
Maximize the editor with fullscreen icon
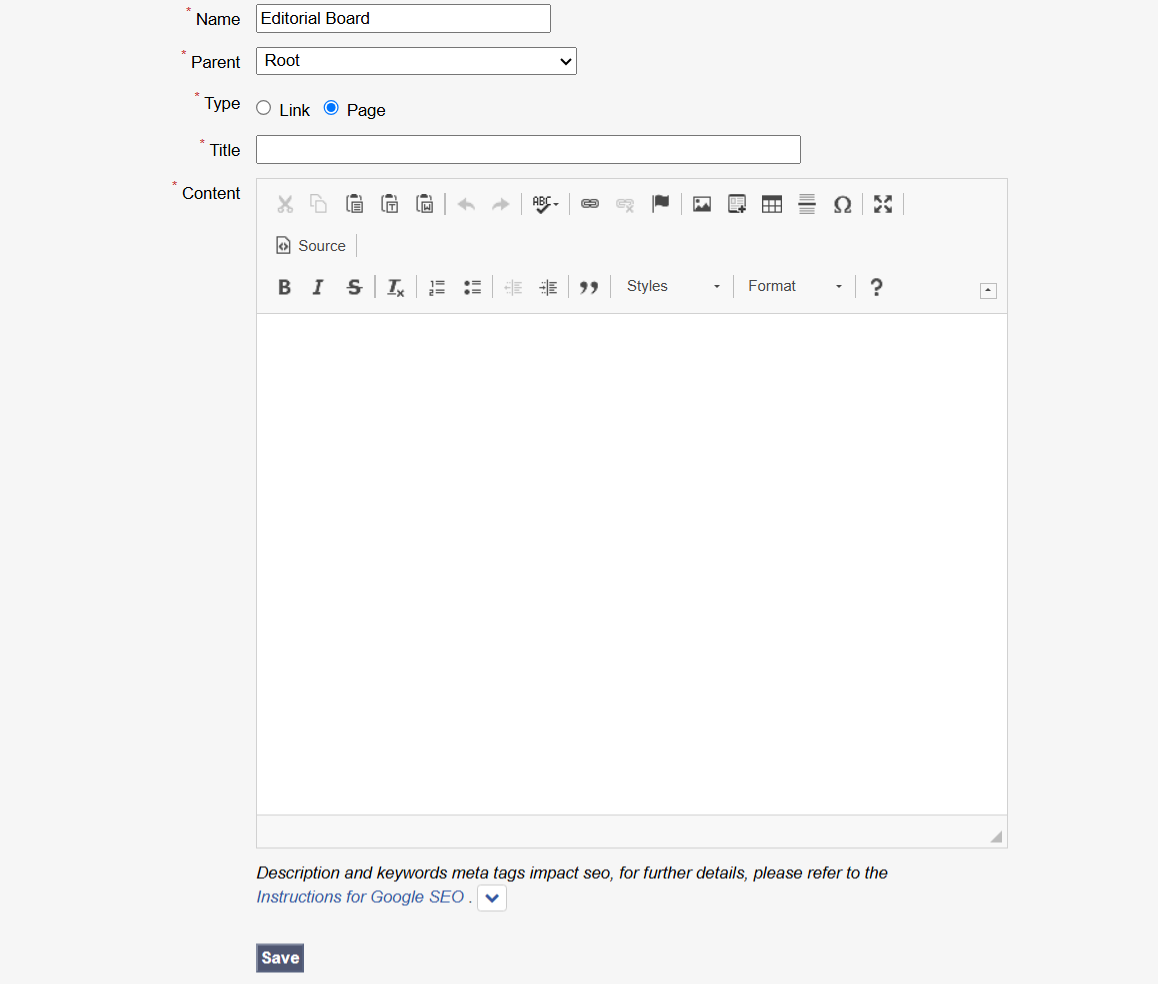883,204
